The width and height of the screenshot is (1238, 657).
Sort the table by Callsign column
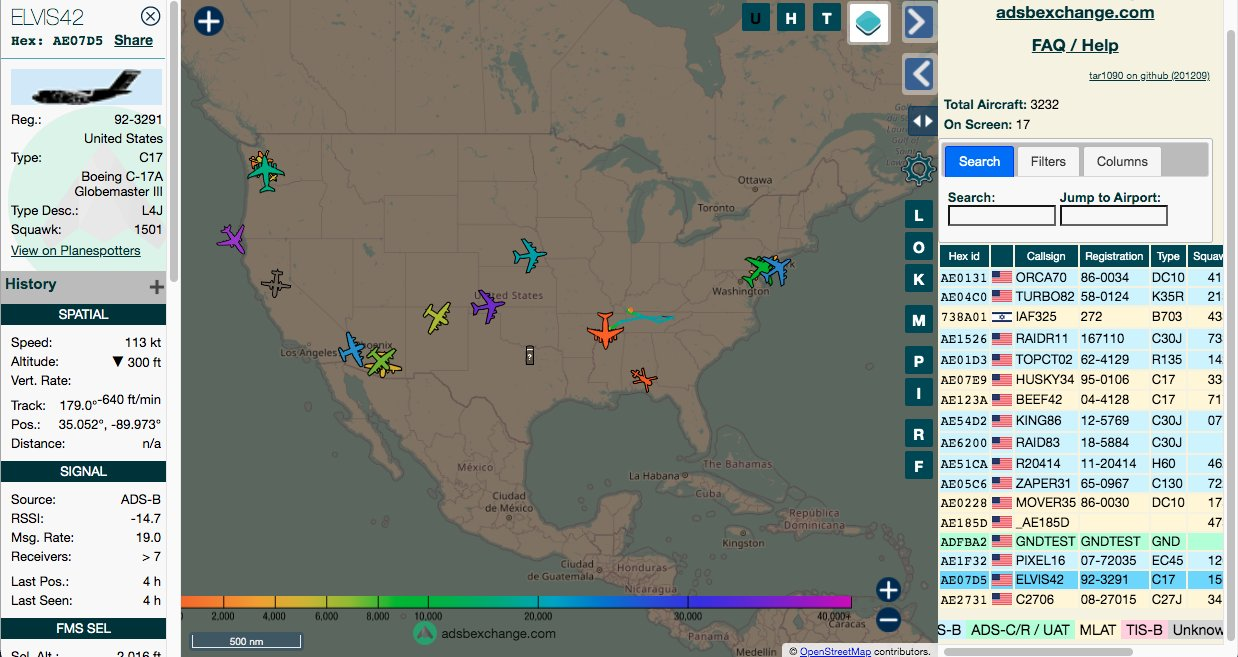tap(1046, 256)
